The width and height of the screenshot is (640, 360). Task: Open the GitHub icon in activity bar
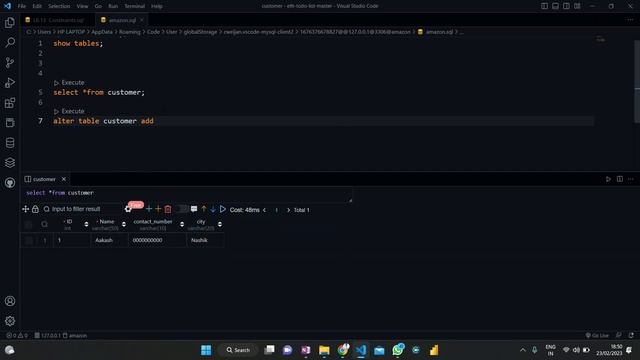[x=10, y=182]
